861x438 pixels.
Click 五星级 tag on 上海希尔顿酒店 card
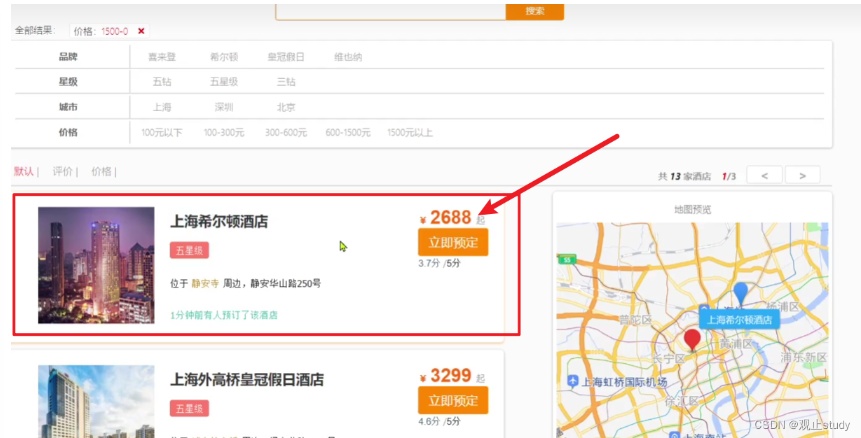tap(189, 250)
